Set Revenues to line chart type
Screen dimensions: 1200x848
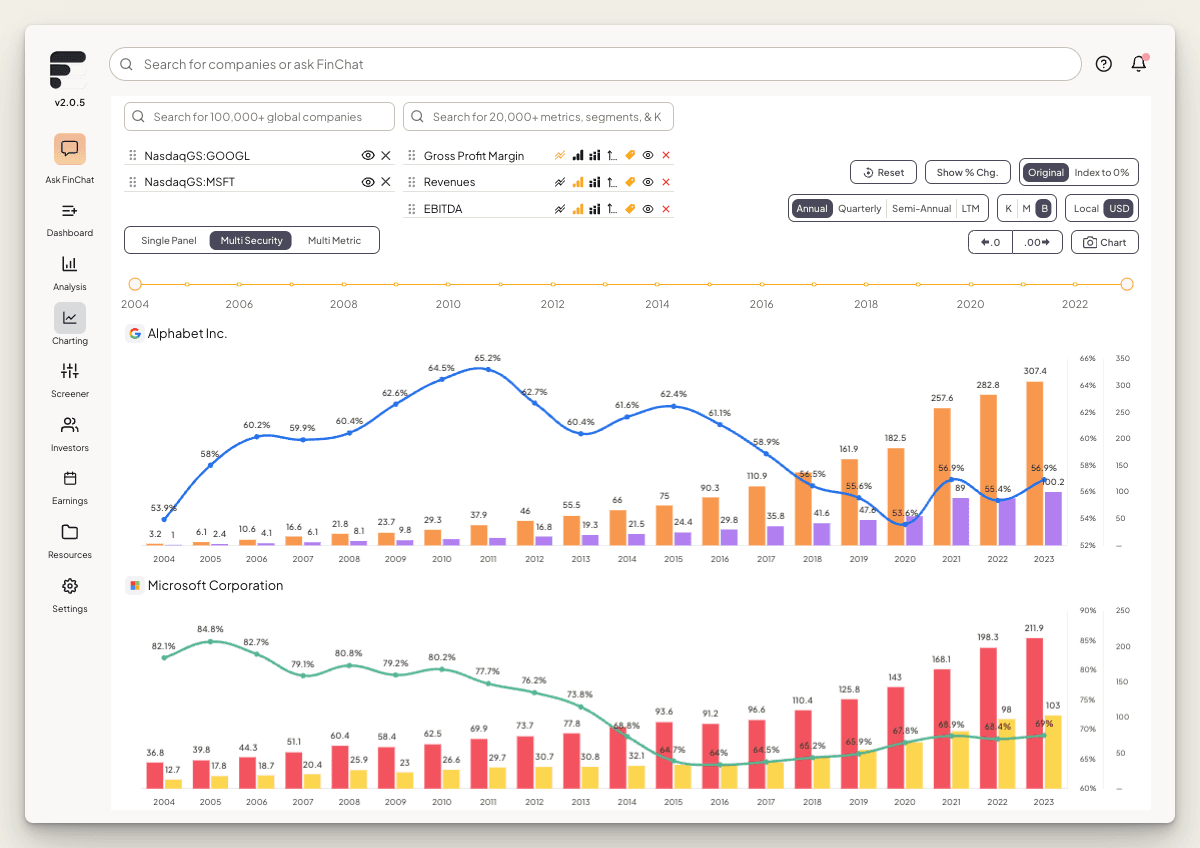(x=560, y=182)
